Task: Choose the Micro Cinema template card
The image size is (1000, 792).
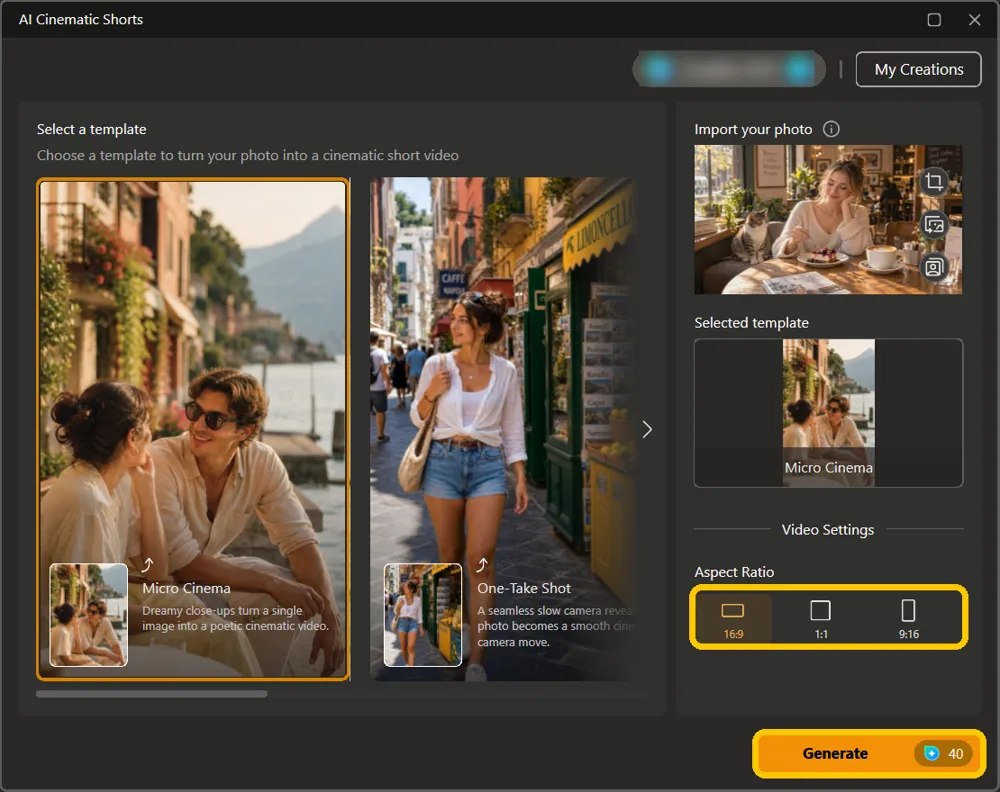Action: tap(193, 429)
